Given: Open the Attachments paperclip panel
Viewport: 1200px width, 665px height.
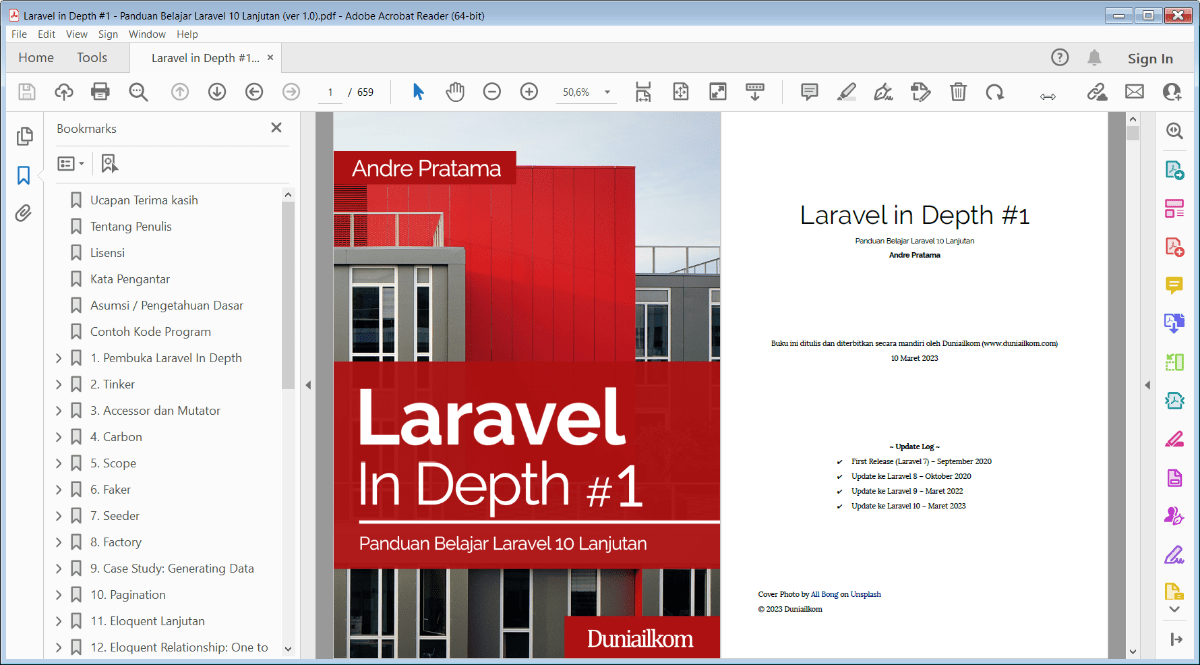Looking at the screenshot, I should (24, 213).
